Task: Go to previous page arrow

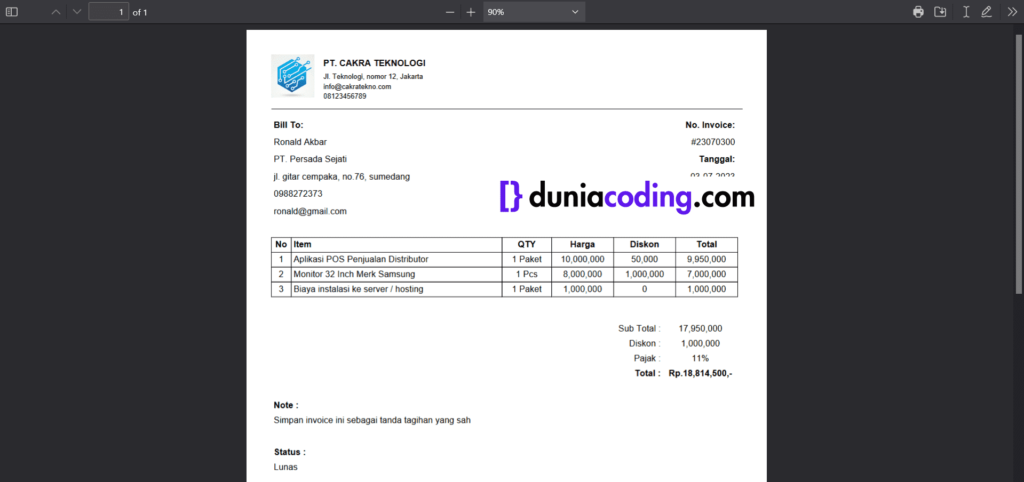Action: click(x=56, y=12)
